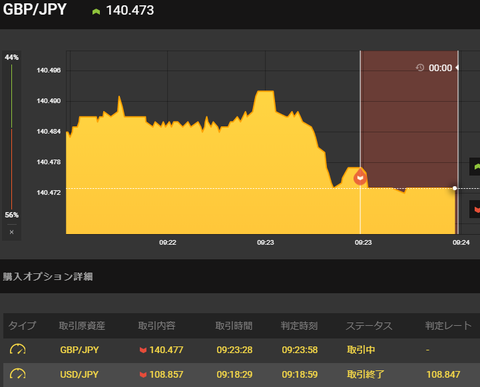This screenshot has height=387, width=480.
Task: Click the タイプ column header
Action: (22, 325)
